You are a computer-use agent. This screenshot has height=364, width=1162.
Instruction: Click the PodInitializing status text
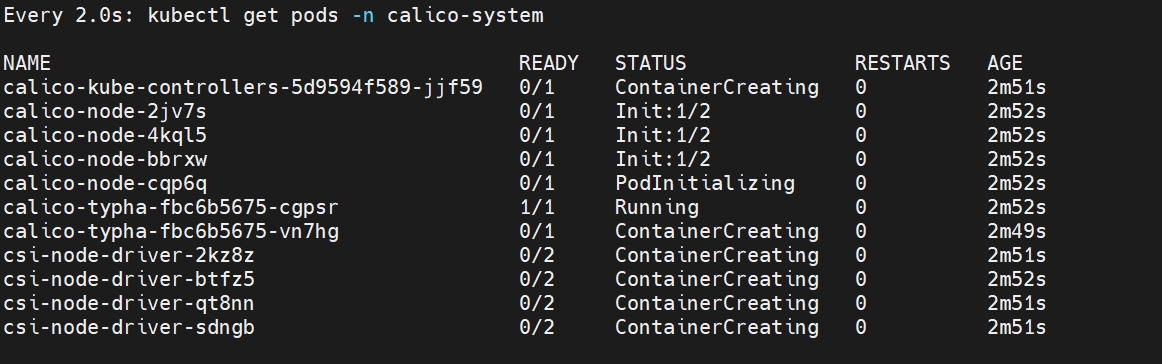click(705, 184)
